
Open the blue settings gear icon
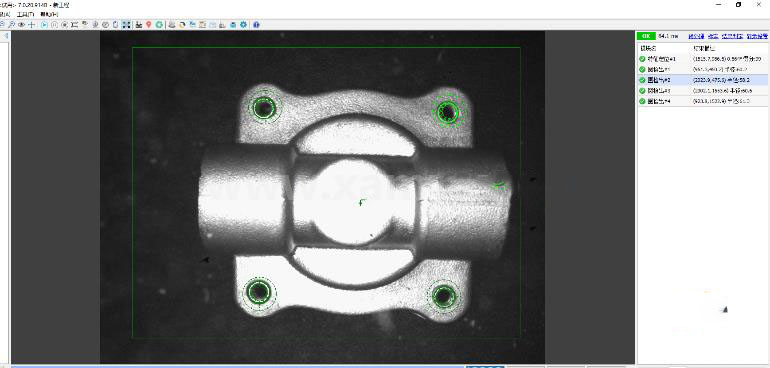click(x=244, y=25)
